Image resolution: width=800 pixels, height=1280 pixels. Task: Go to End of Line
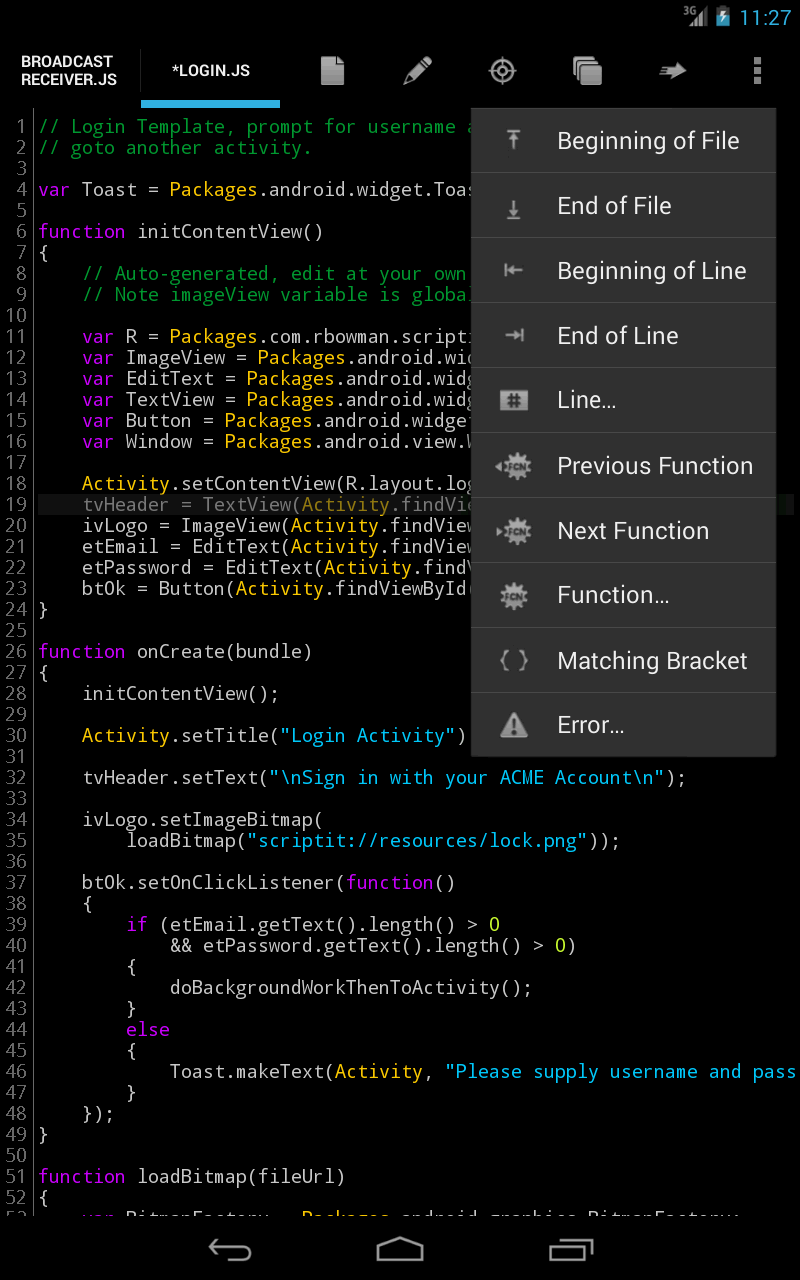coord(622,335)
